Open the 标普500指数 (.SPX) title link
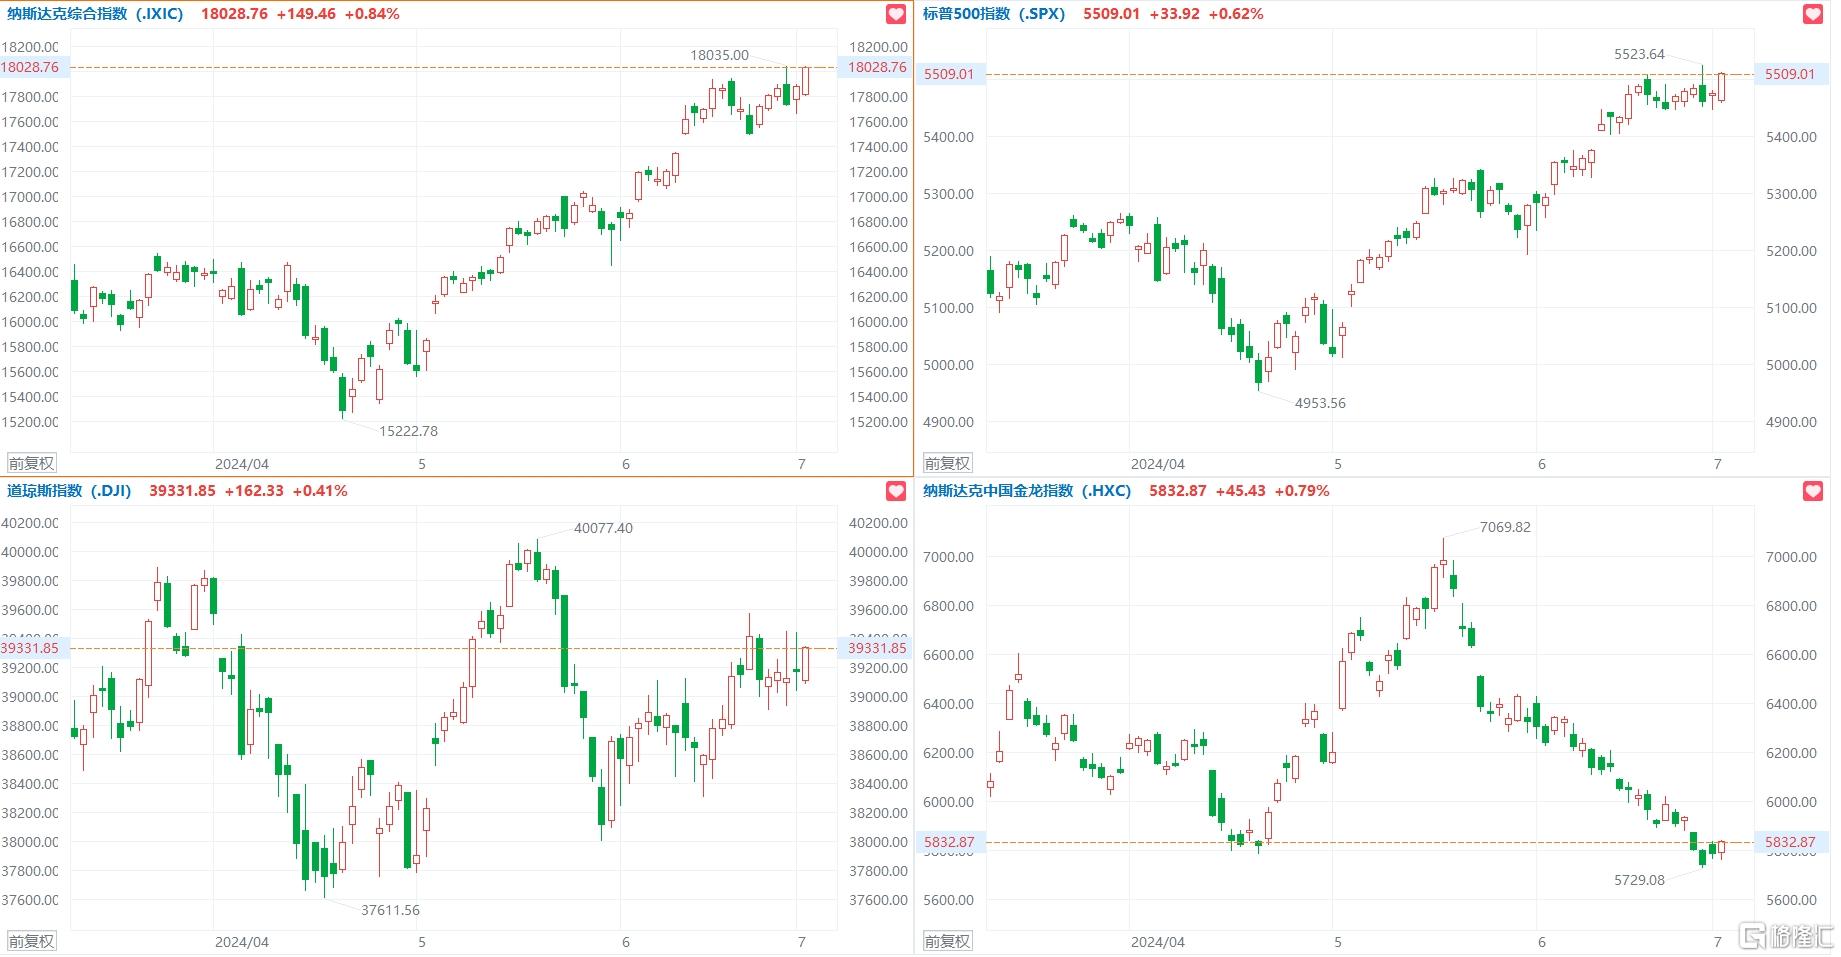Viewport: 1841px width, 957px height. [x=994, y=14]
